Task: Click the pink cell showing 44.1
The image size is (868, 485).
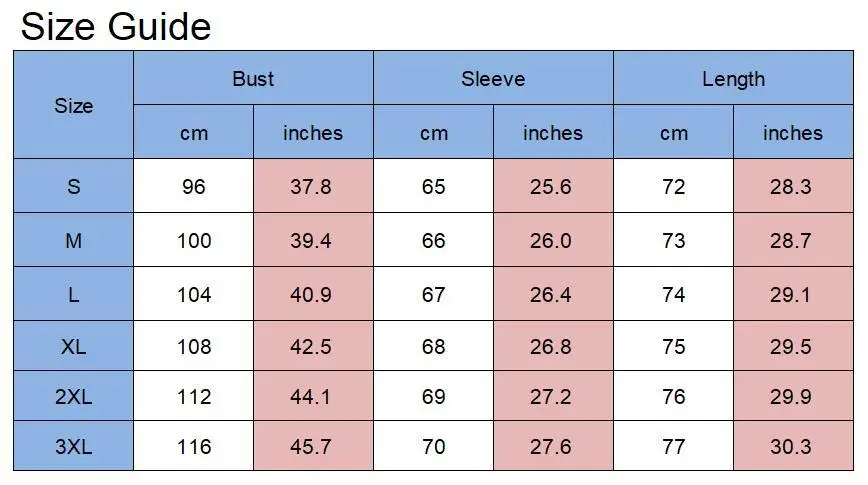Action: click(x=313, y=397)
